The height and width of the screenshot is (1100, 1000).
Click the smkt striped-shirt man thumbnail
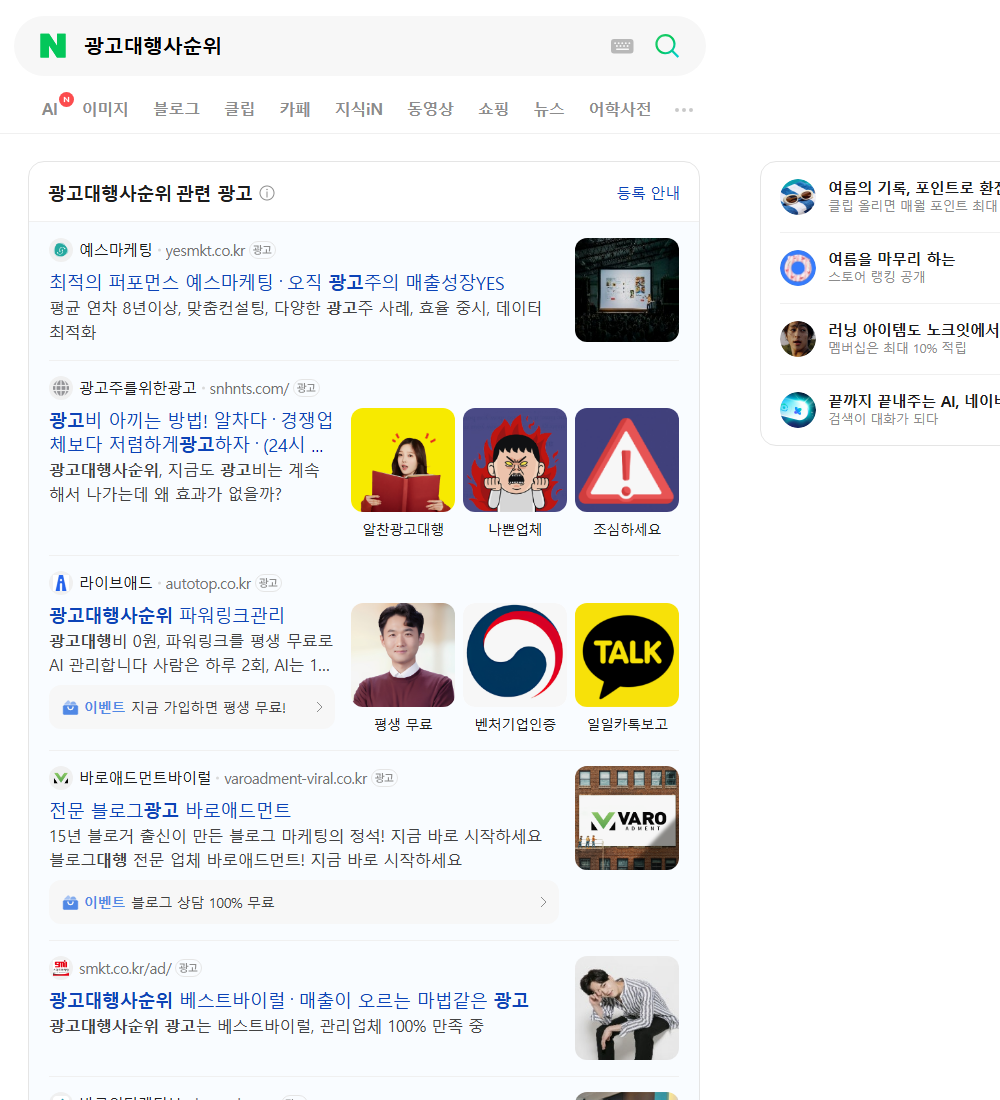(627, 1008)
